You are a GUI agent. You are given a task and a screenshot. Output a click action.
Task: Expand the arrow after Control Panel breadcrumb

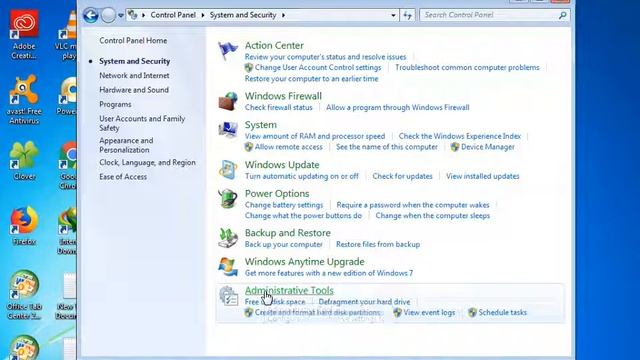pos(203,15)
